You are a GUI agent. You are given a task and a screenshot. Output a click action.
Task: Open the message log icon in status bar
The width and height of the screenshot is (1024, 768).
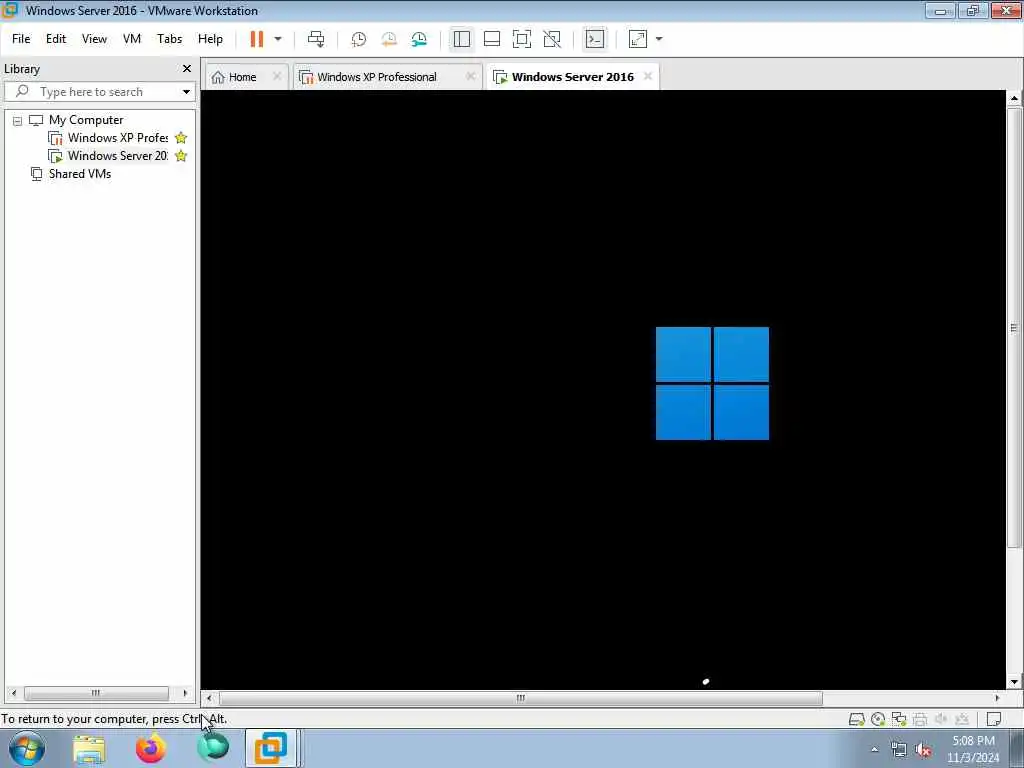coord(994,720)
